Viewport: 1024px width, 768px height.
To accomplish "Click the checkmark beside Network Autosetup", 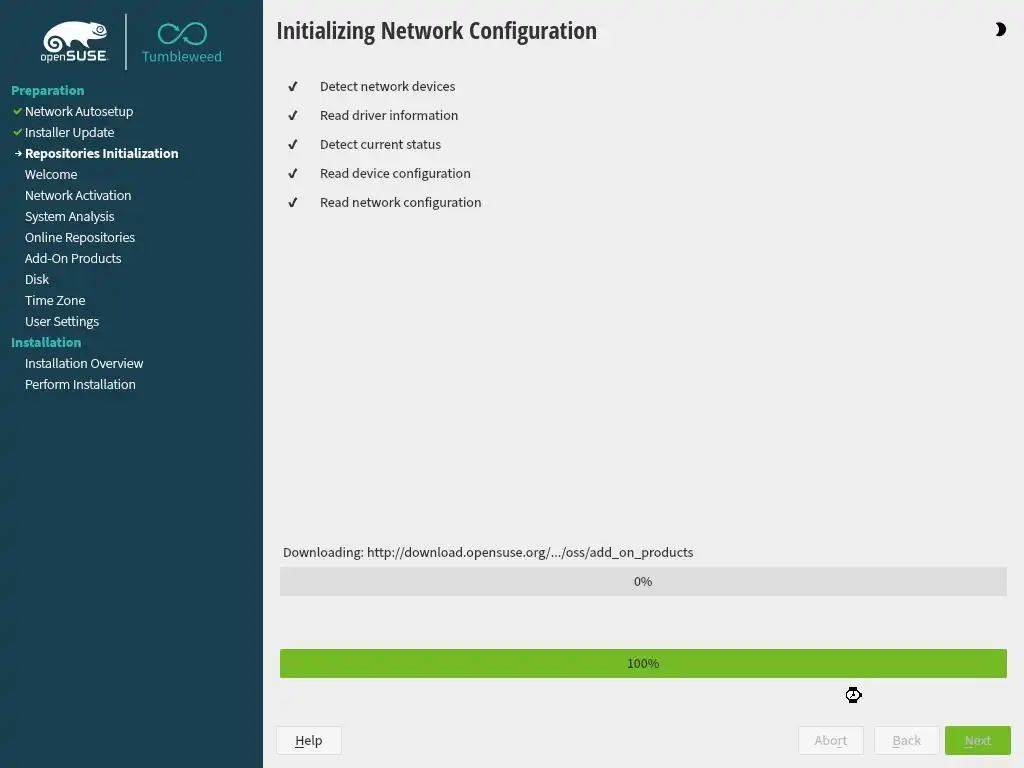I will point(17,111).
